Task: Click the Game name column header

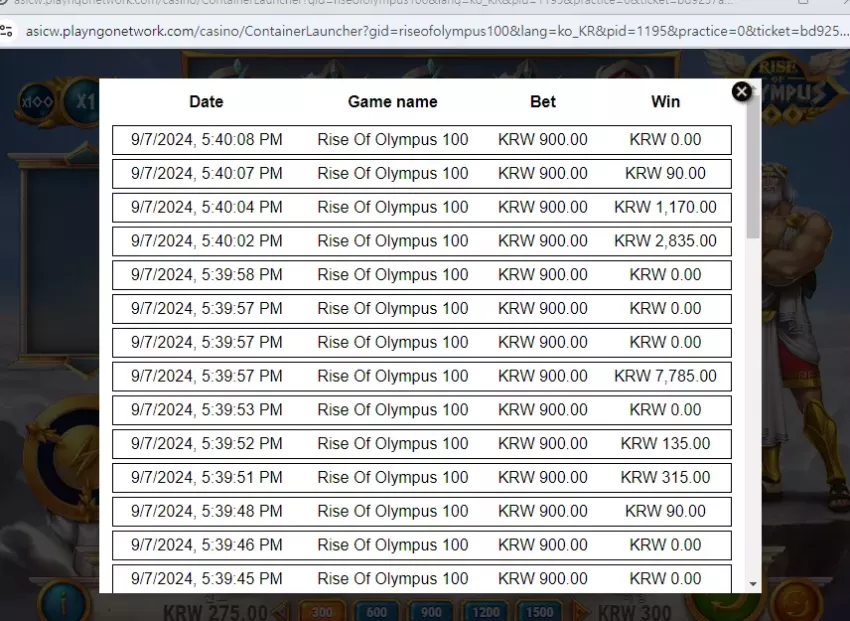Action: click(392, 101)
